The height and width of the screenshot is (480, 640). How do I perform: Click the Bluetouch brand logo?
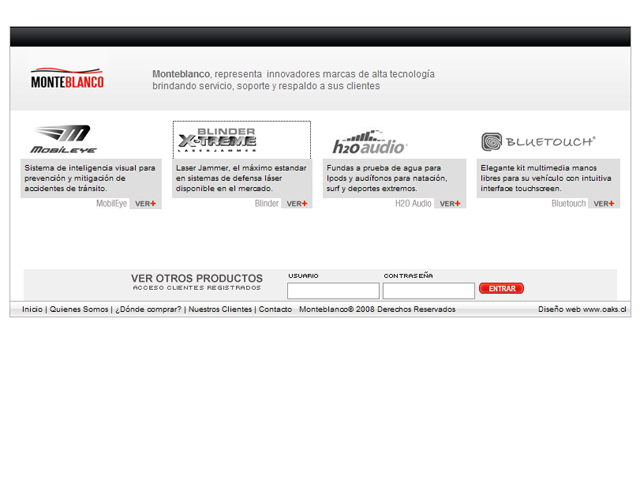[538, 142]
